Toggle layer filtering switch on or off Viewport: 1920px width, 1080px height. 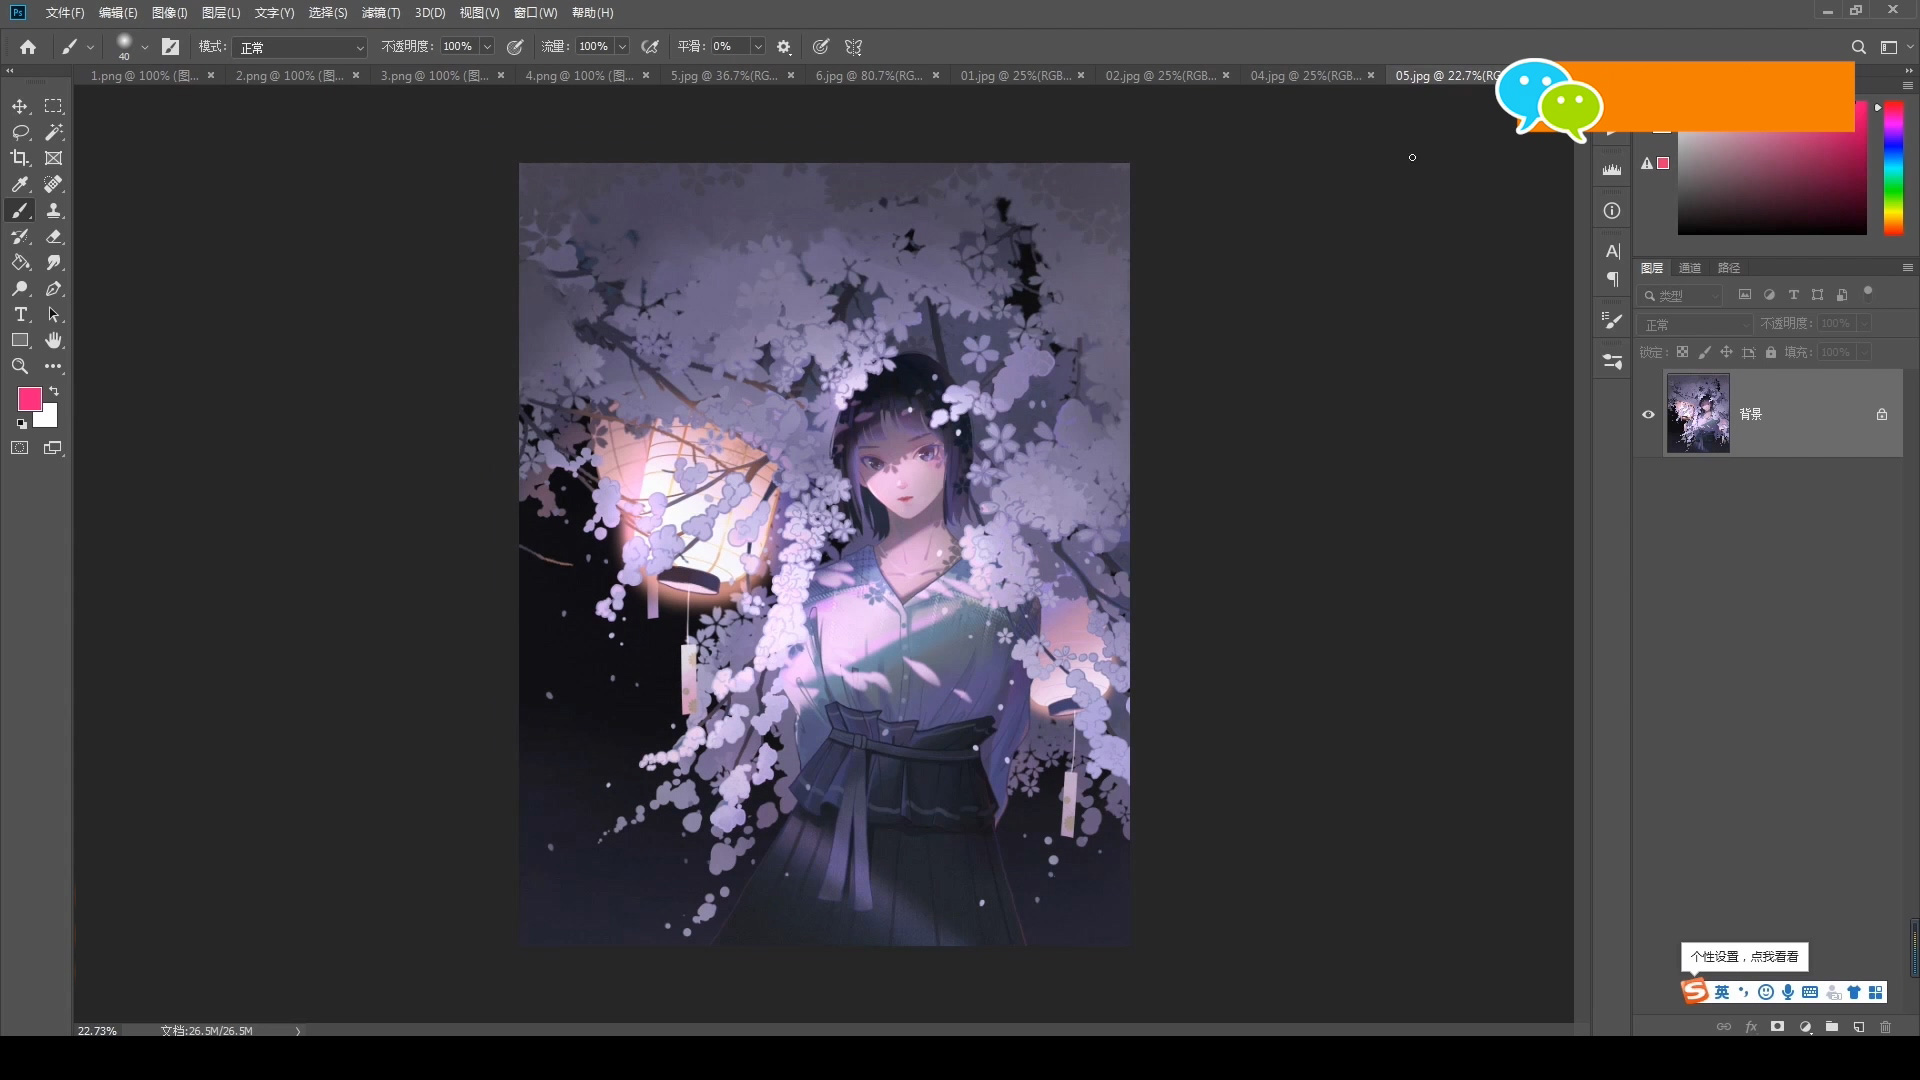point(1868,293)
